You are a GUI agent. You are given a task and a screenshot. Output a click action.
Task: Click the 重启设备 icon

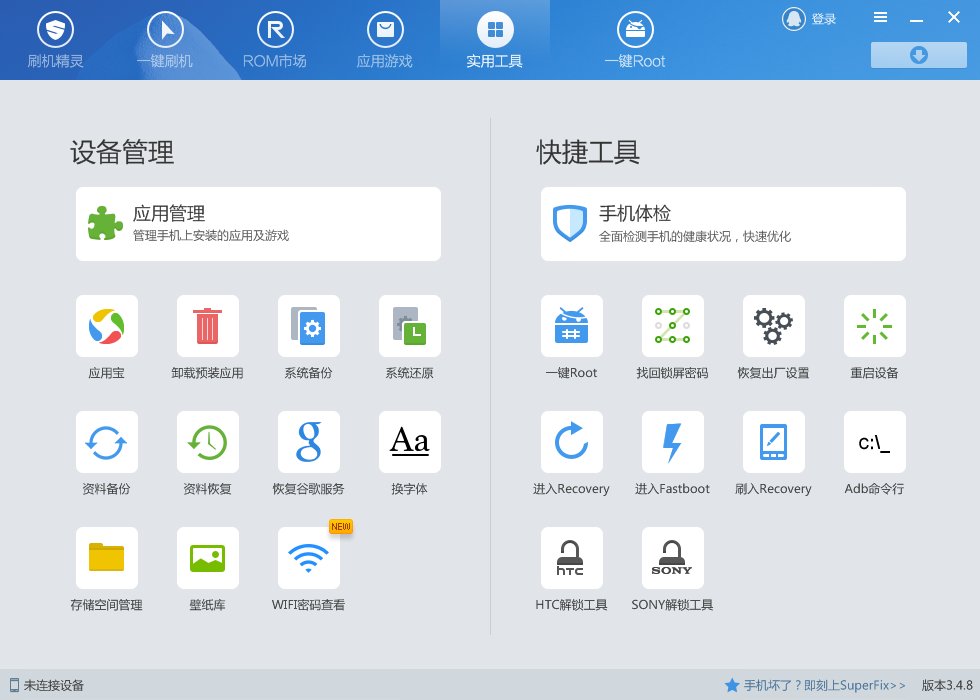tap(874, 326)
